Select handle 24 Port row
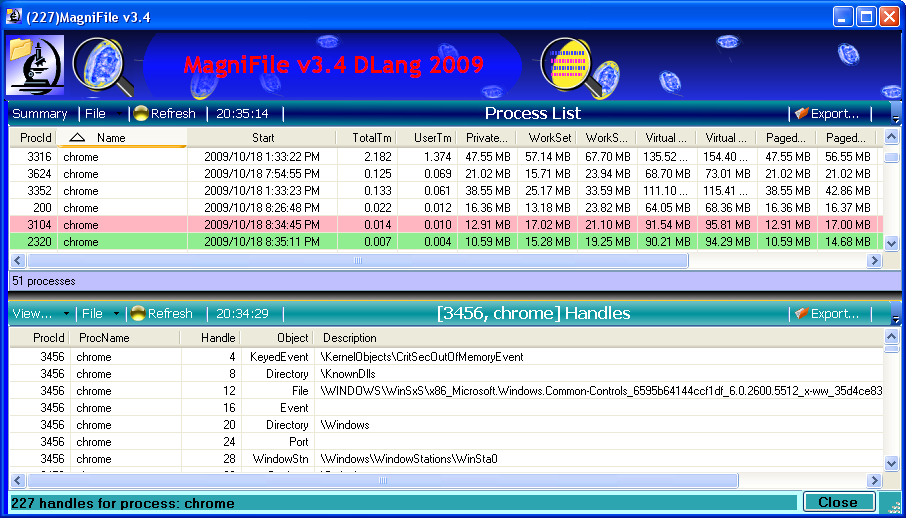This screenshot has height=518, width=906. point(445,442)
